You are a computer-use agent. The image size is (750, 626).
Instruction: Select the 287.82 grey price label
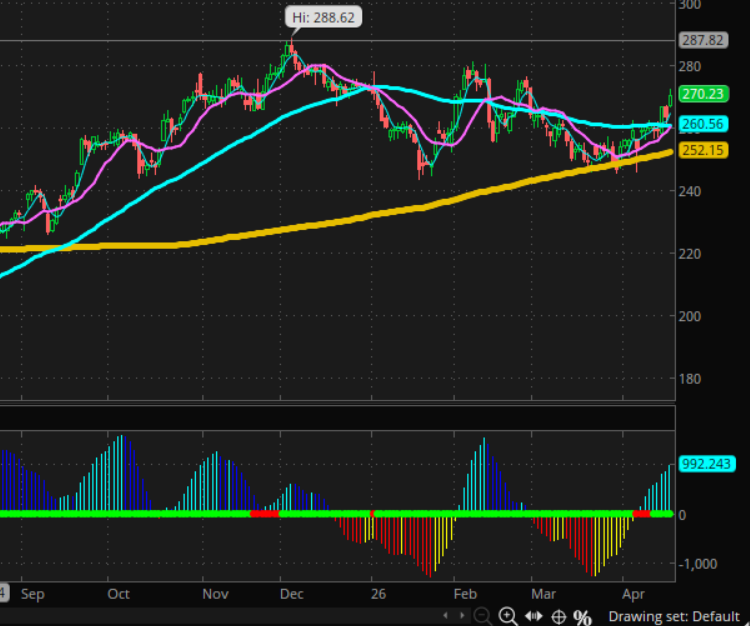pyautogui.click(x=703, y=40)
